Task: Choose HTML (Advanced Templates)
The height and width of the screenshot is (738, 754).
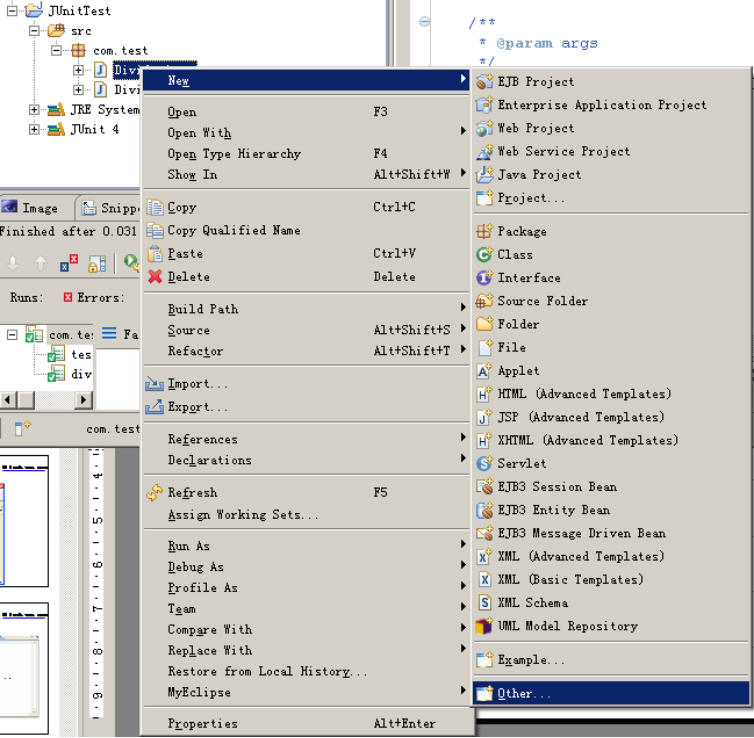Action: [x=611, y=394]
